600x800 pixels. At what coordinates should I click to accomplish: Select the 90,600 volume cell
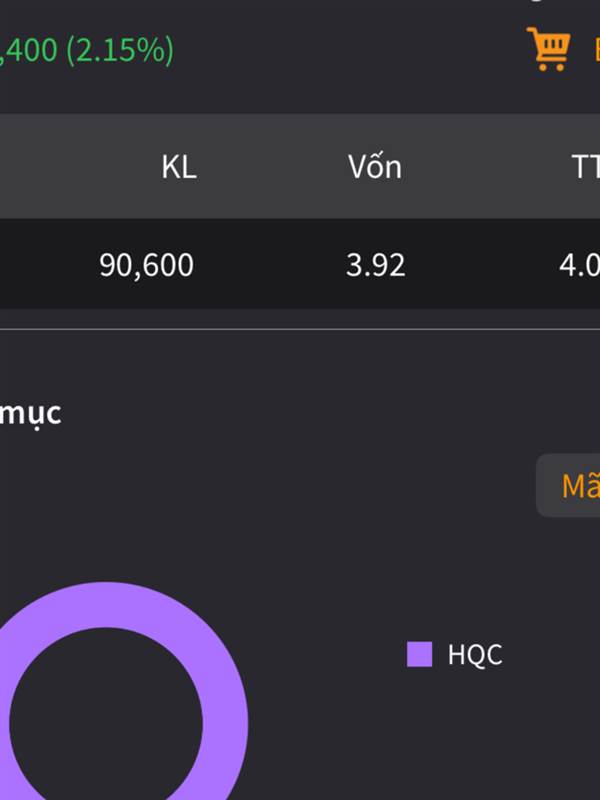146,265
